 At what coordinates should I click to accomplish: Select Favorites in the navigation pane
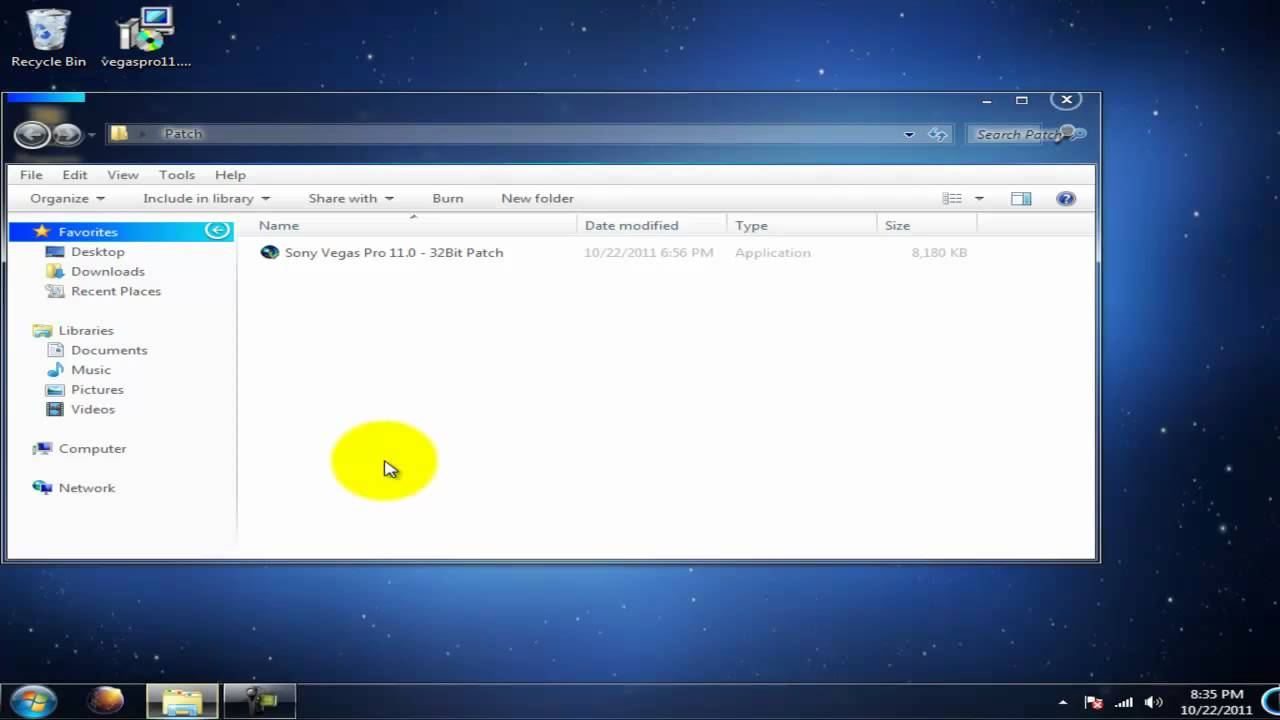pos(88,232)
